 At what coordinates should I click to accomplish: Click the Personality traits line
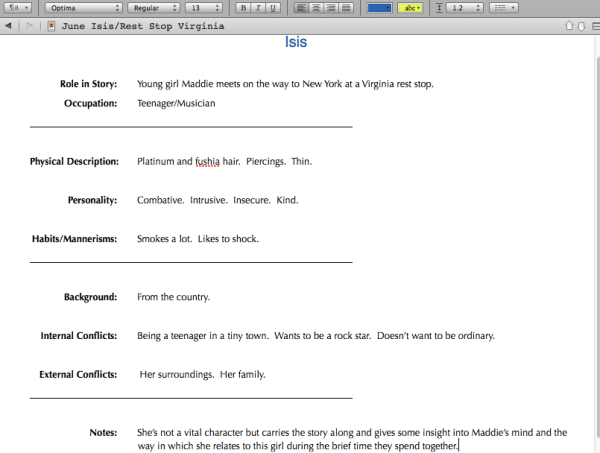pyautogui.click(x=218, y=200)
